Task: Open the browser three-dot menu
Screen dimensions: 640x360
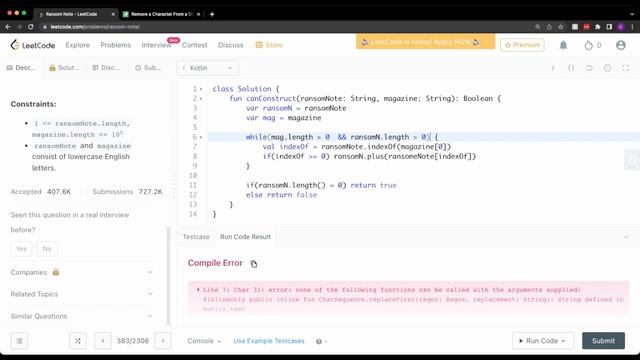Action: [x=633, y=27]
